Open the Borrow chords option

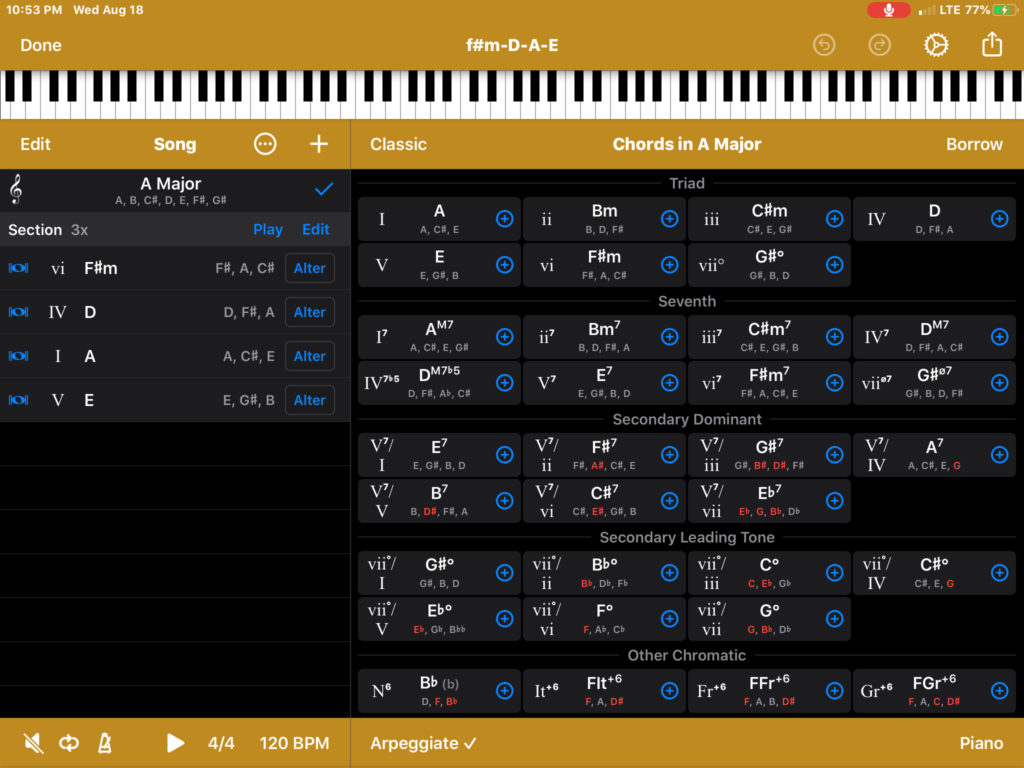973,144
